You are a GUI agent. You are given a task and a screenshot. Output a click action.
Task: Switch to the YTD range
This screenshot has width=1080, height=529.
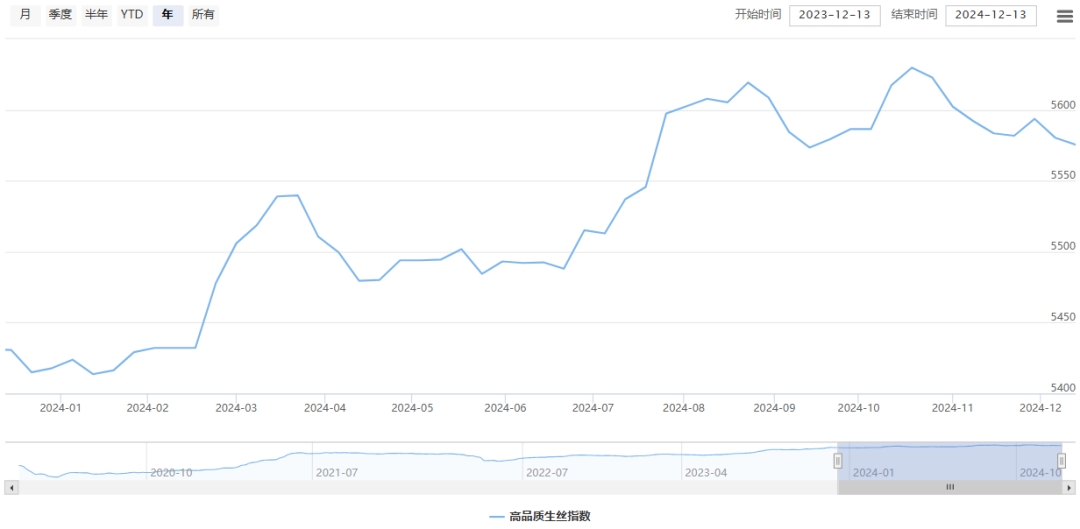pyautogui.click(x=132, y=15)
